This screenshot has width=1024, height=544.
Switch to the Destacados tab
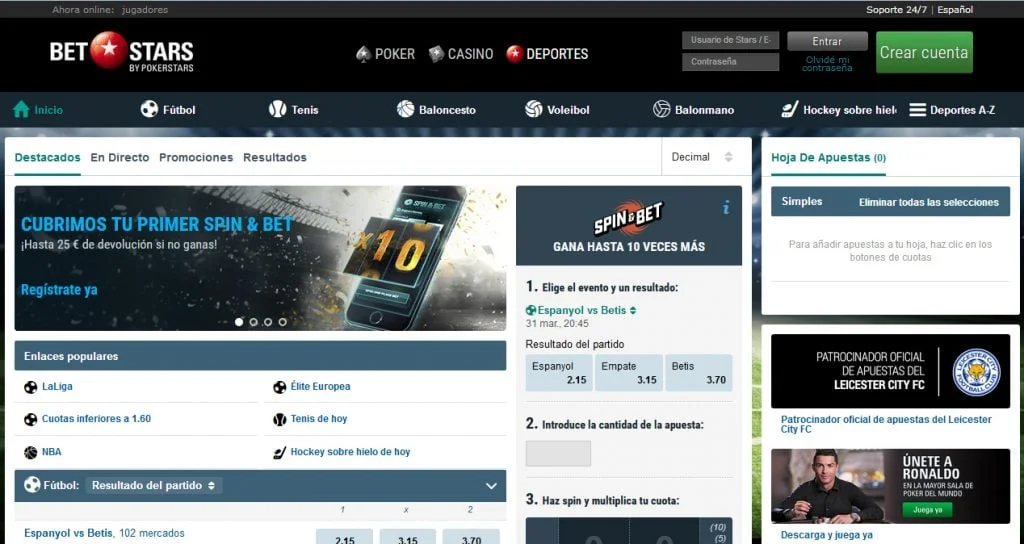[x=48, y=157]
